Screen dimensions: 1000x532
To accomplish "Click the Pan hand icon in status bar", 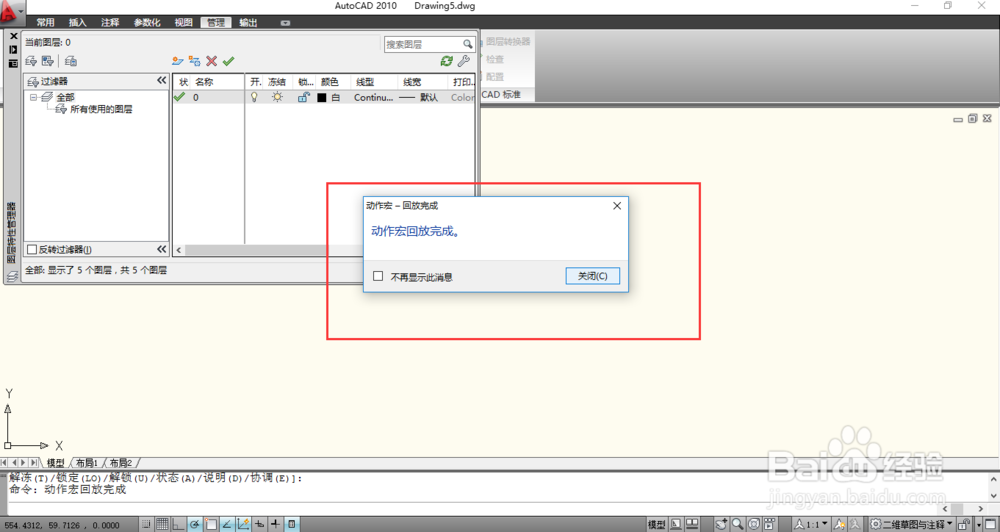I will coord(721,524).
